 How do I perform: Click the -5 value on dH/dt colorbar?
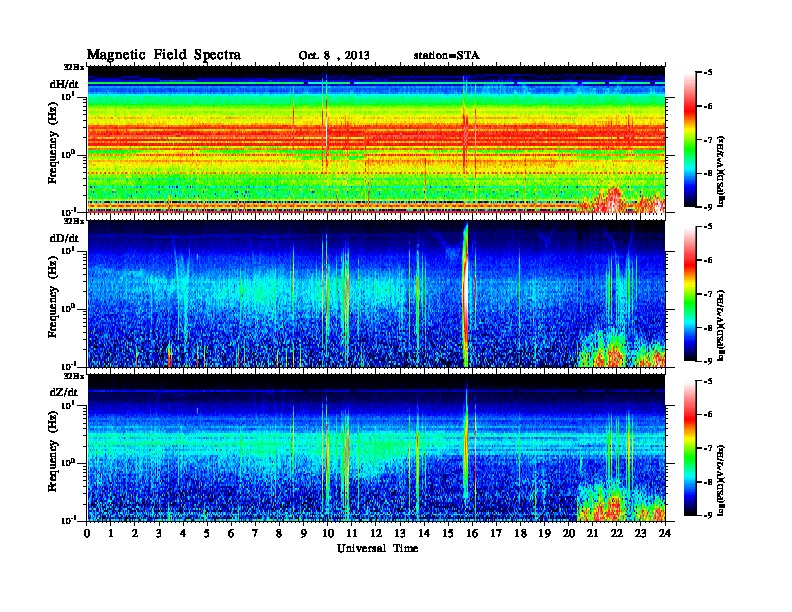click(x=708, y=73)
